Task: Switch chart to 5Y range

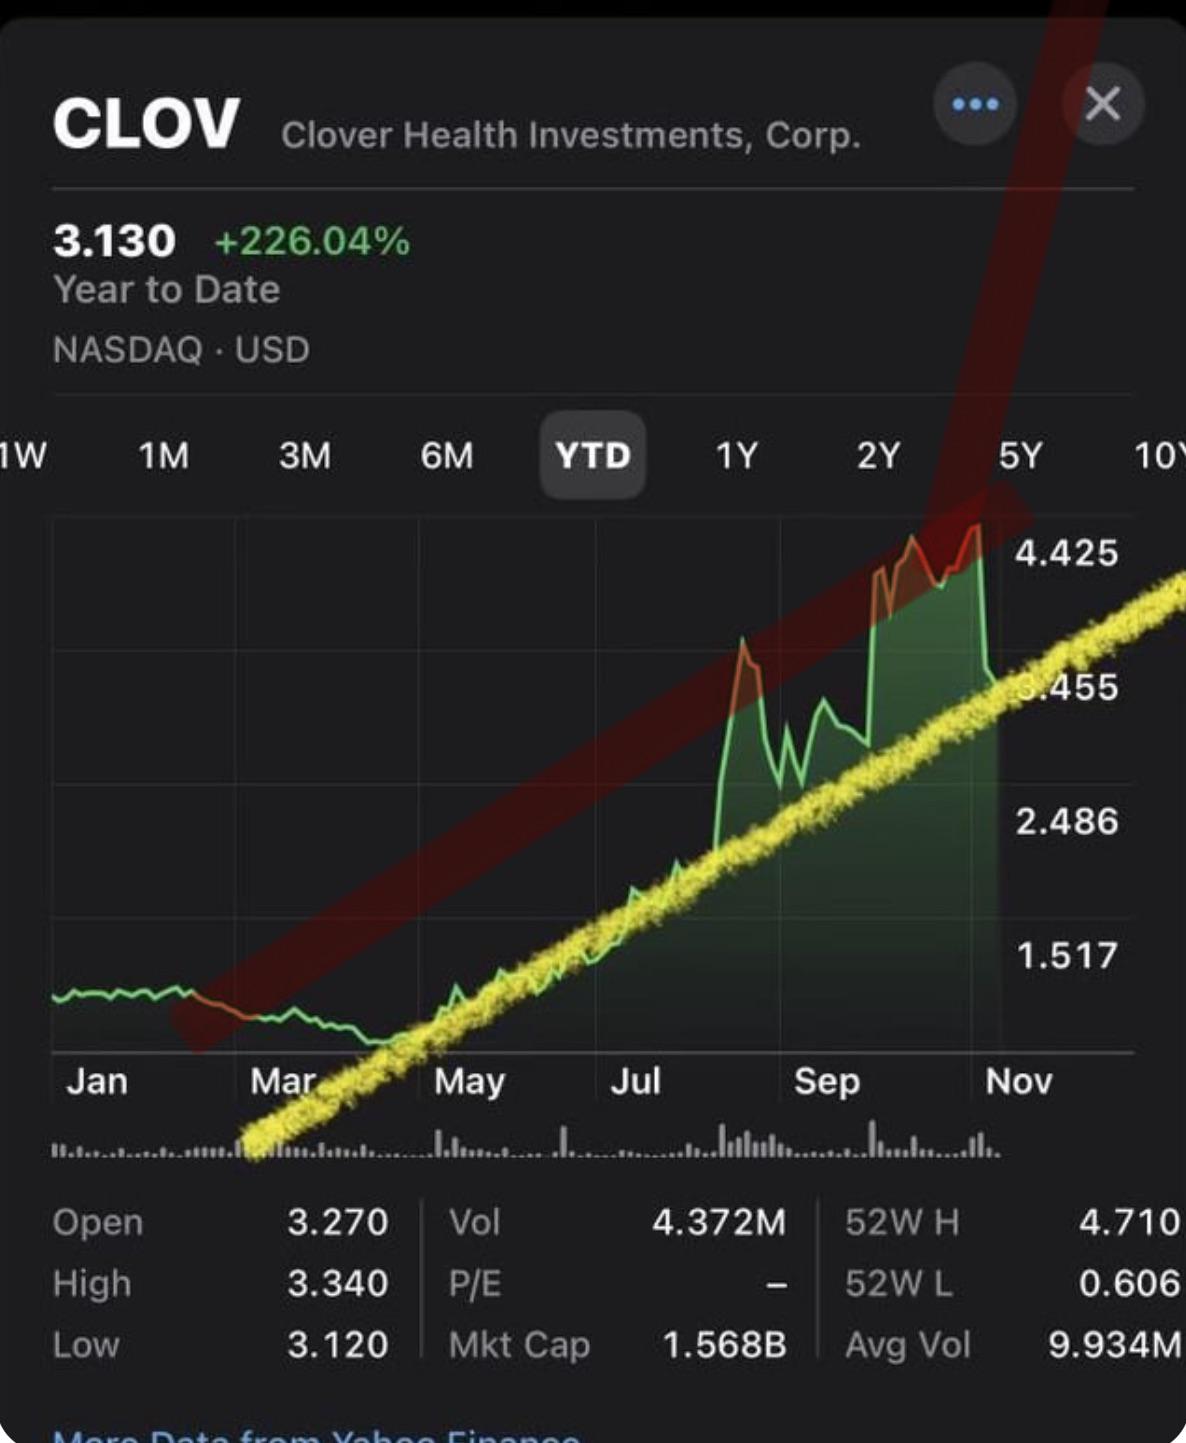Action: (1020, 456)
